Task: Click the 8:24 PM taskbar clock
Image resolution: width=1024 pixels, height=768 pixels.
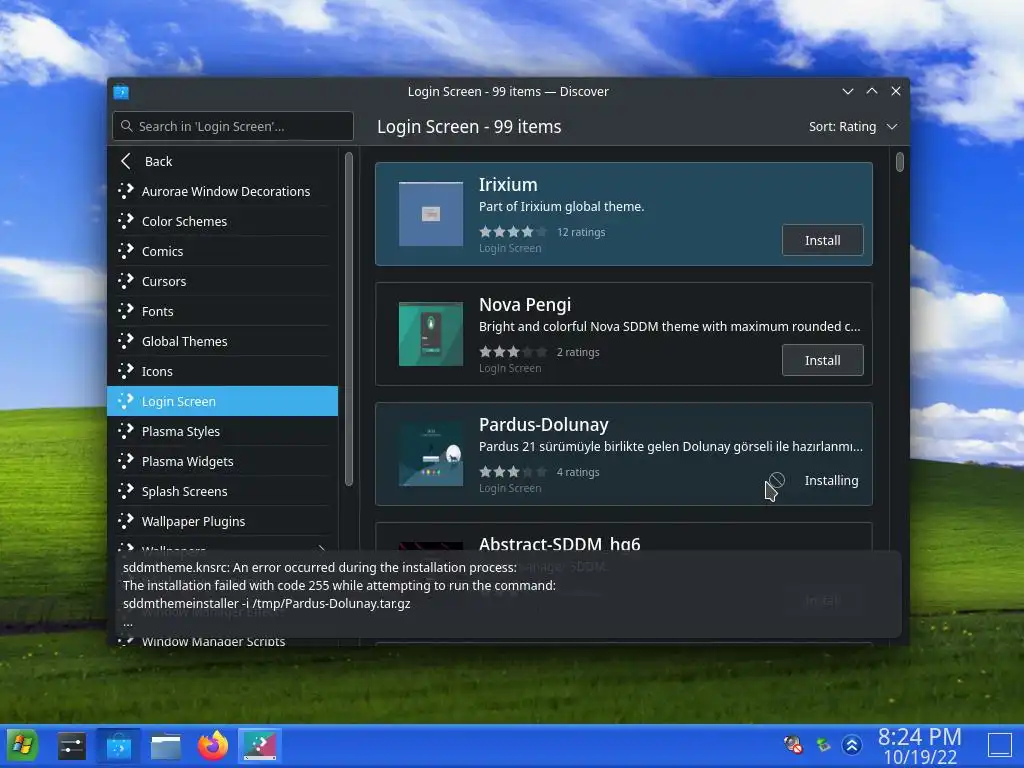Action: (x=920, y=737)
